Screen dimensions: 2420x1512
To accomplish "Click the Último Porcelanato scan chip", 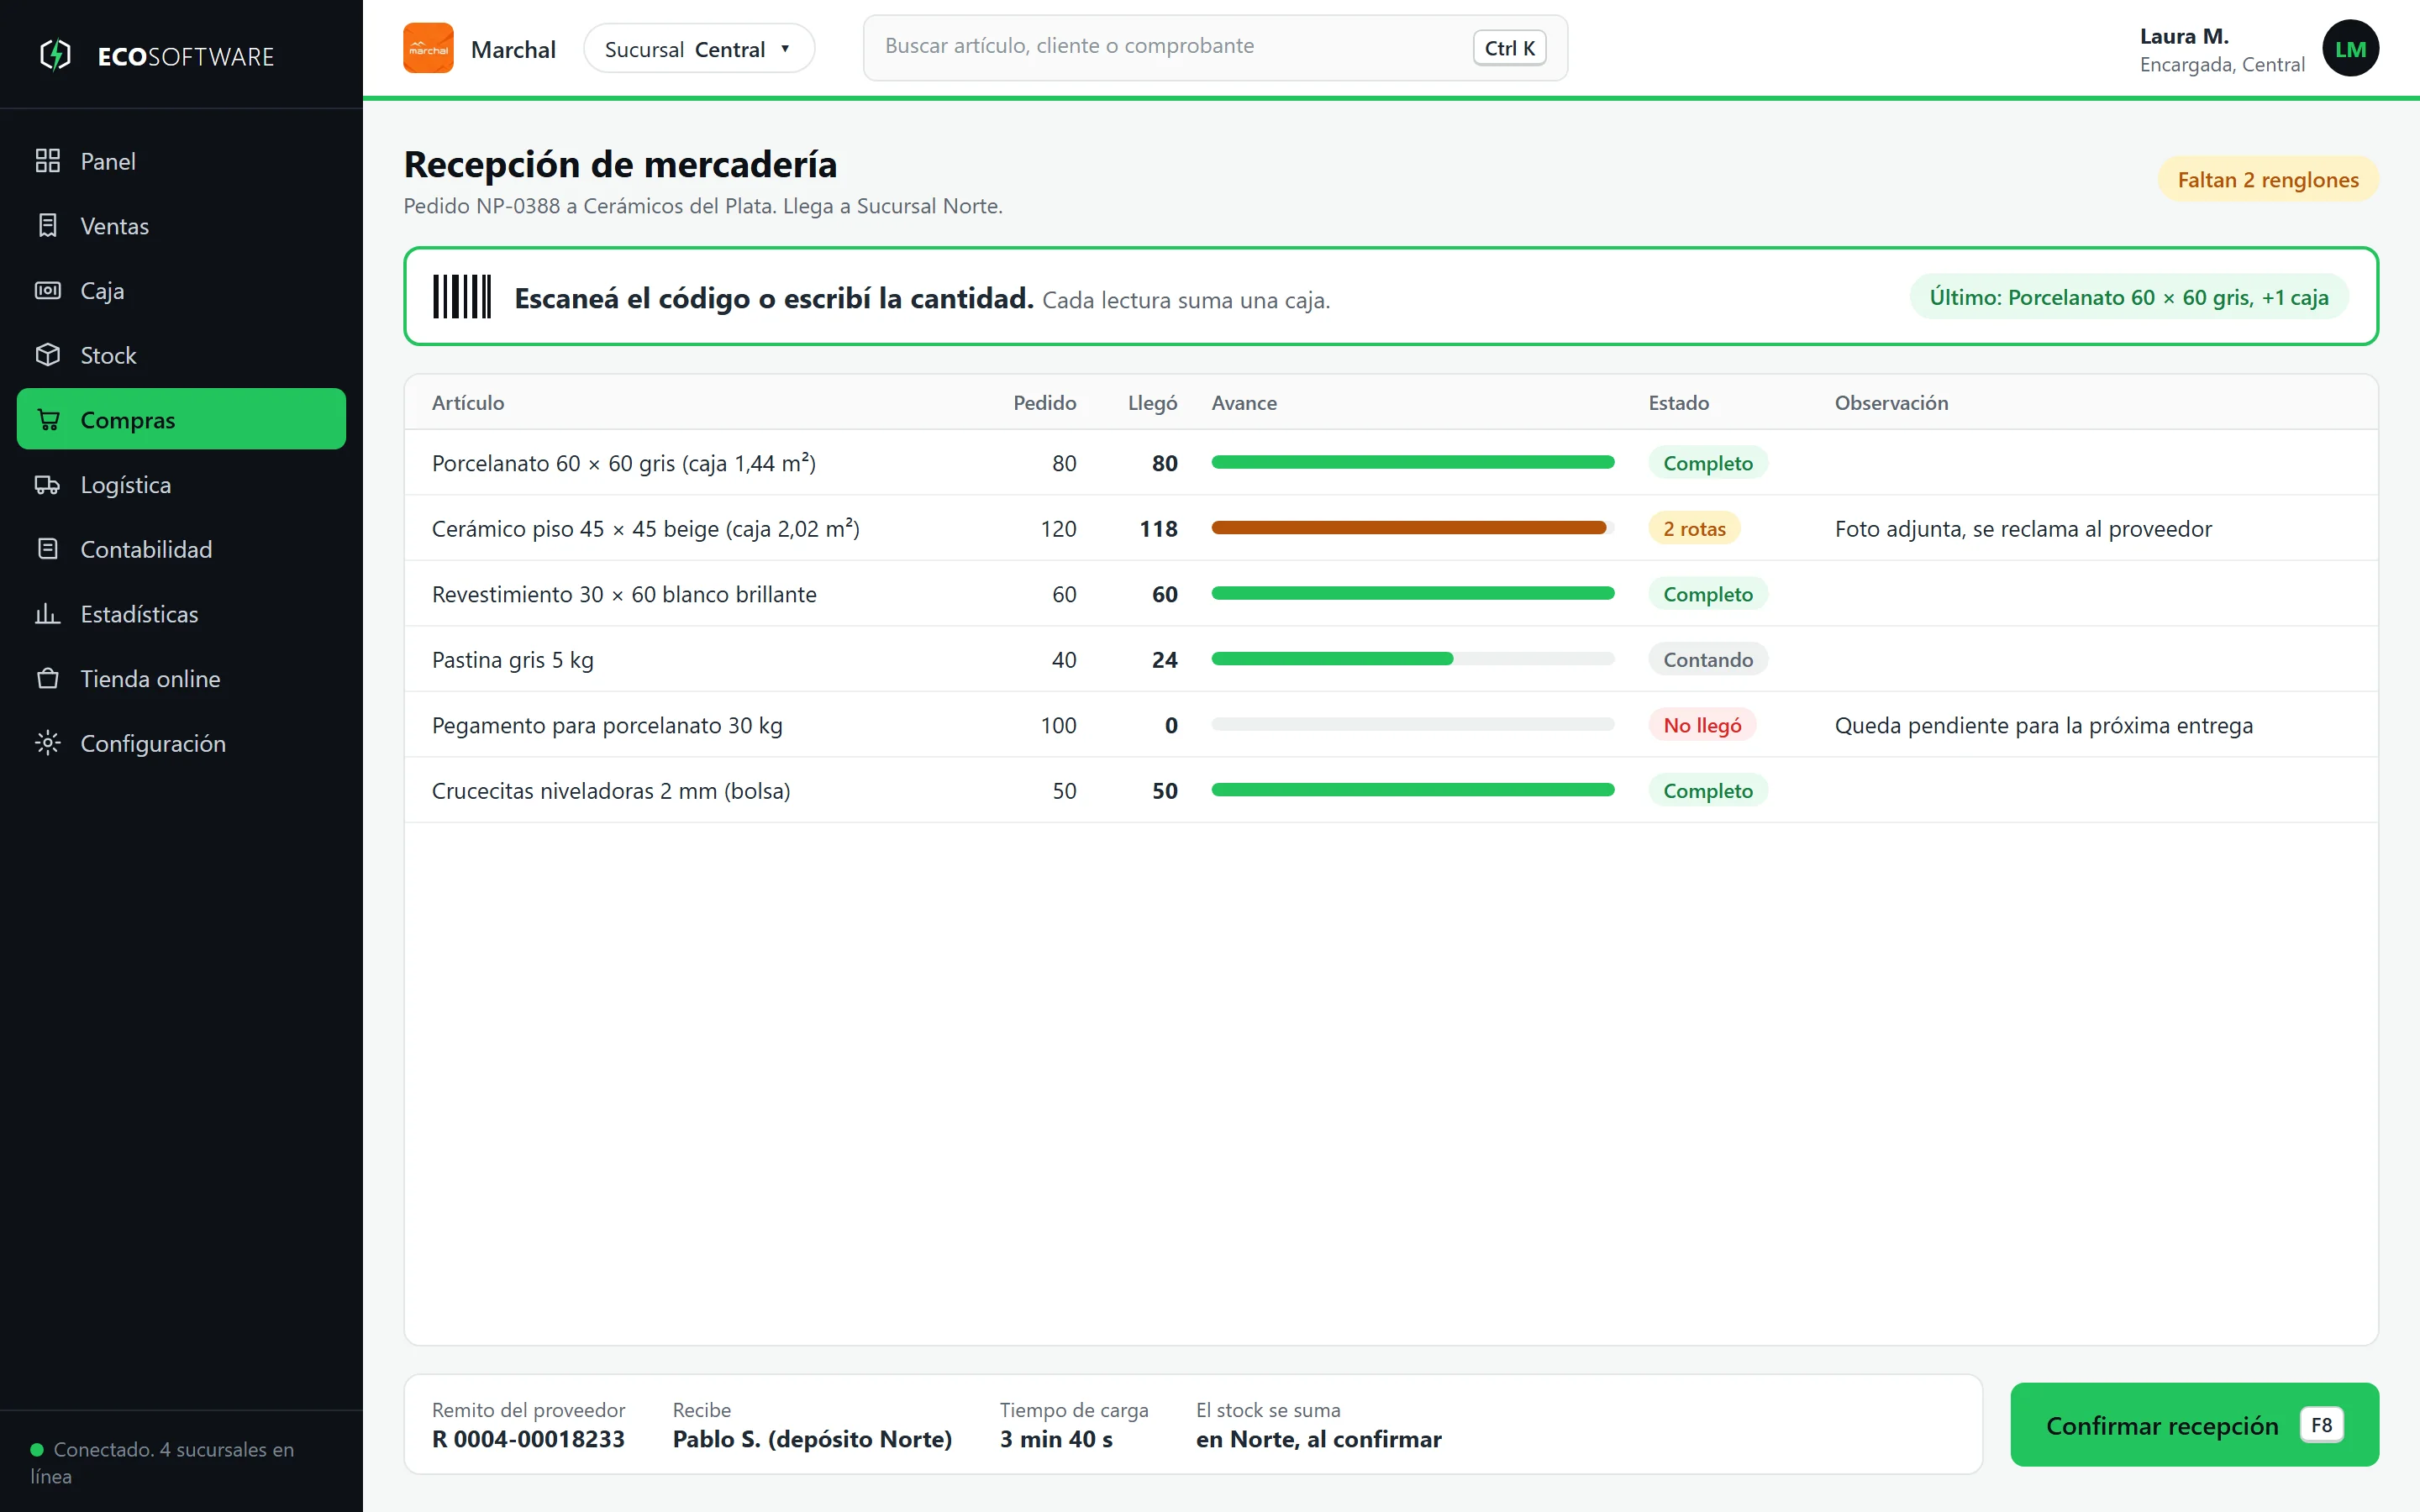I will (x=2129, y=297).
